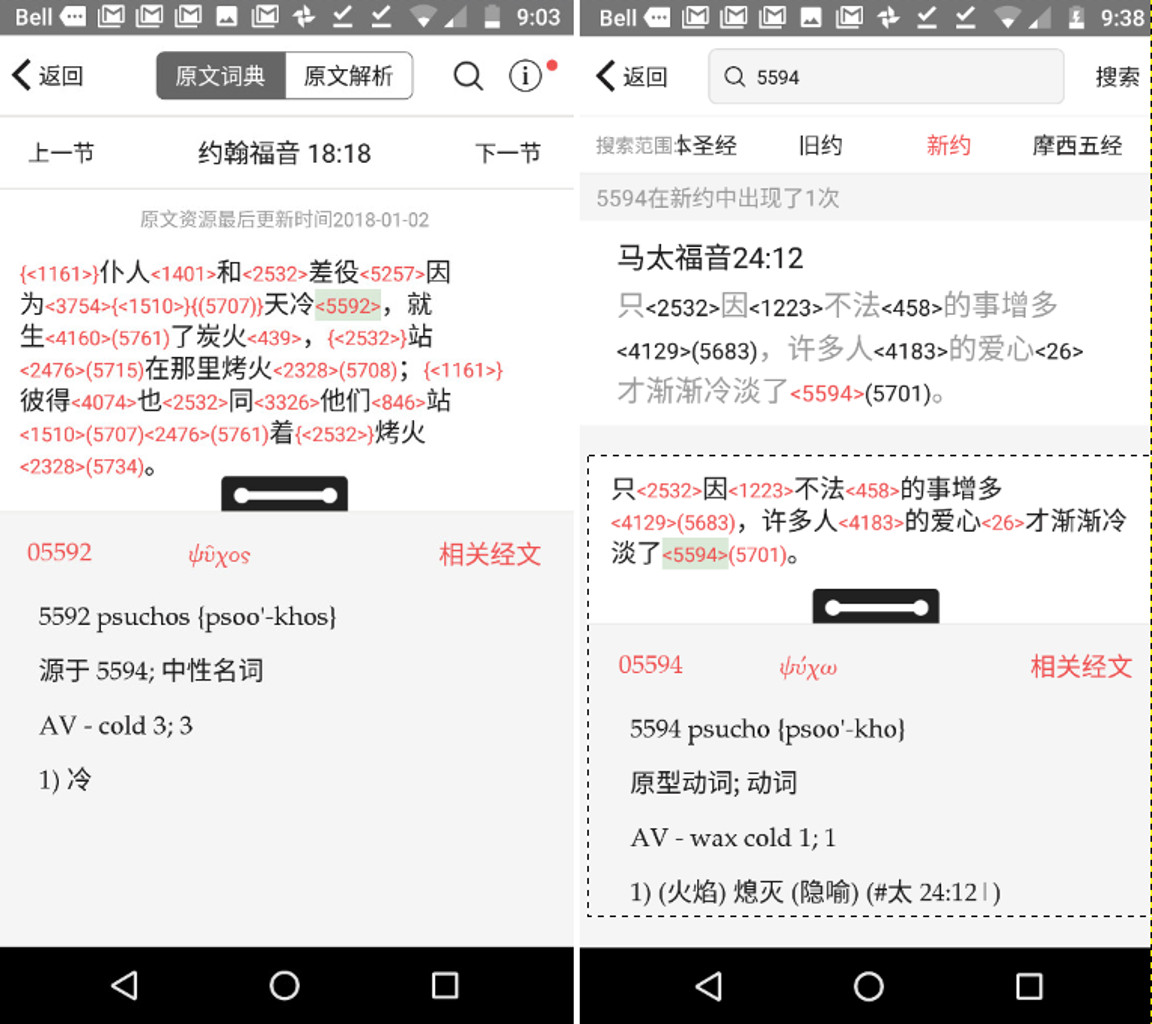The image size is (1152, 1024).
Task: Switch to 原文解析 segment
Action: click(348, 76)
